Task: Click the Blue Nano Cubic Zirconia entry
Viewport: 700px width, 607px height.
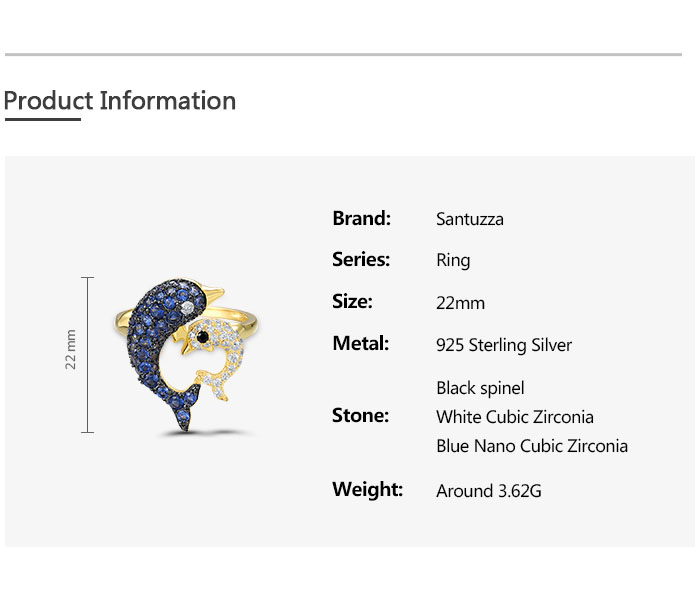Action: tap(532, 446)
